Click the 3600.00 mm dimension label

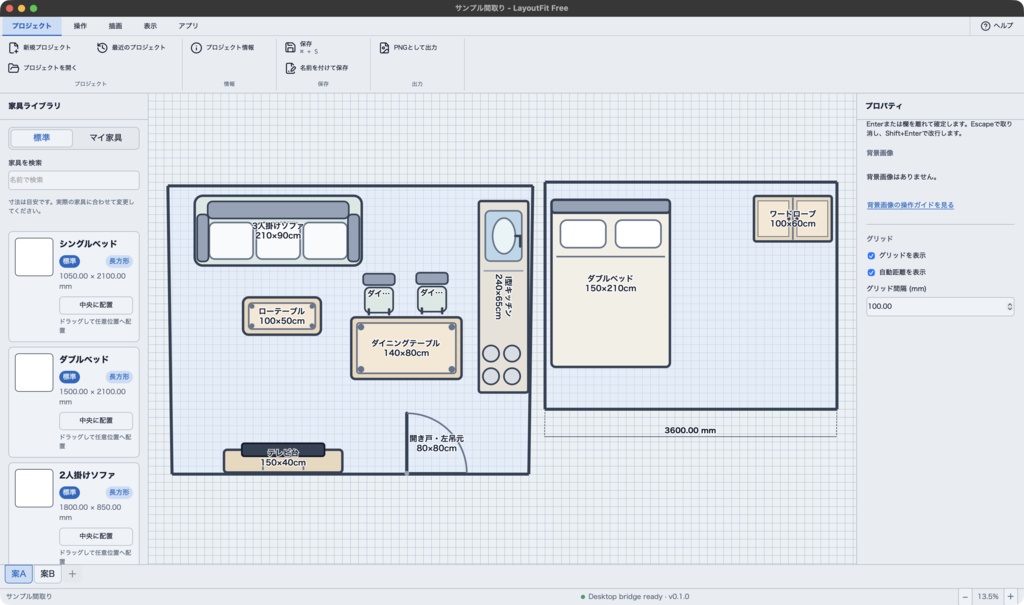(690, 431)
